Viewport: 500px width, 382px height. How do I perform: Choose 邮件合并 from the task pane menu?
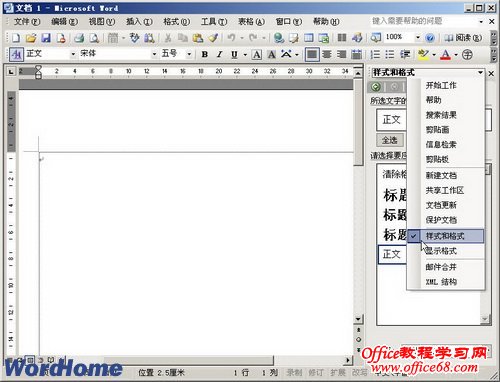(446, 267)
